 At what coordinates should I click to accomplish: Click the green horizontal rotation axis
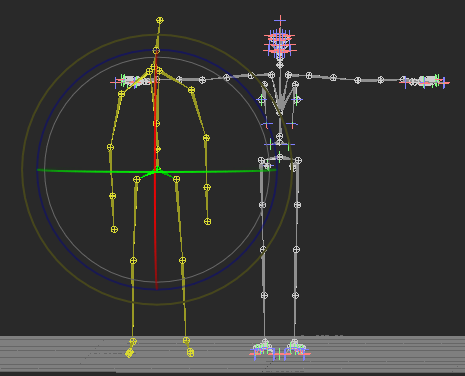(x=83, y=171)
